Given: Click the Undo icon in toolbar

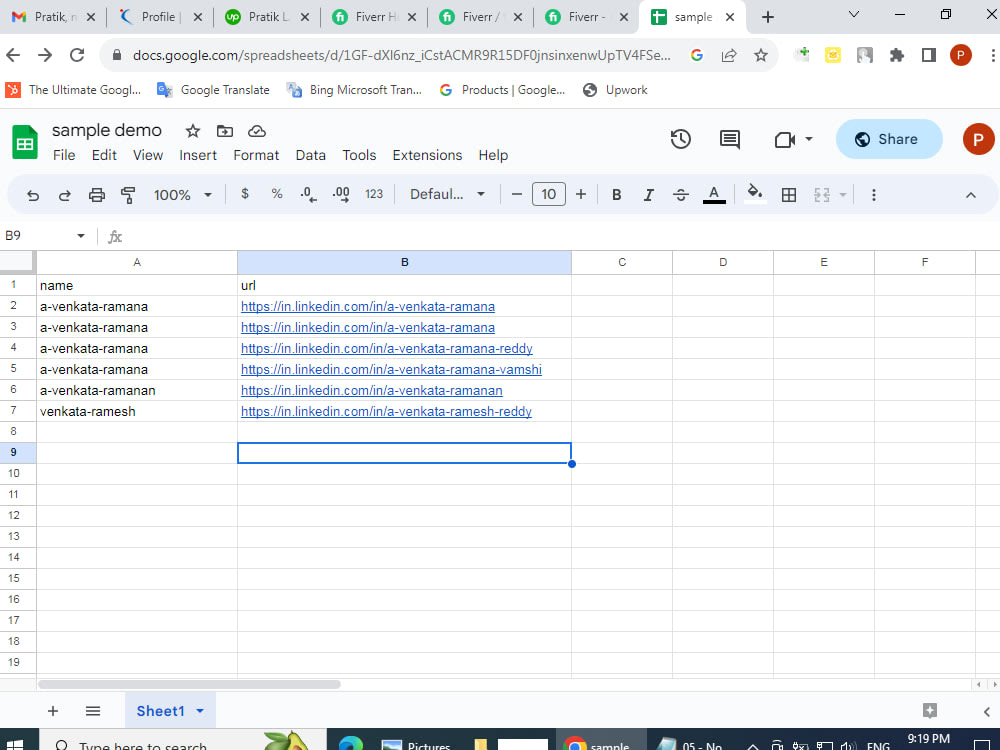Looking at the screenshot, I should tap(33, 195).
